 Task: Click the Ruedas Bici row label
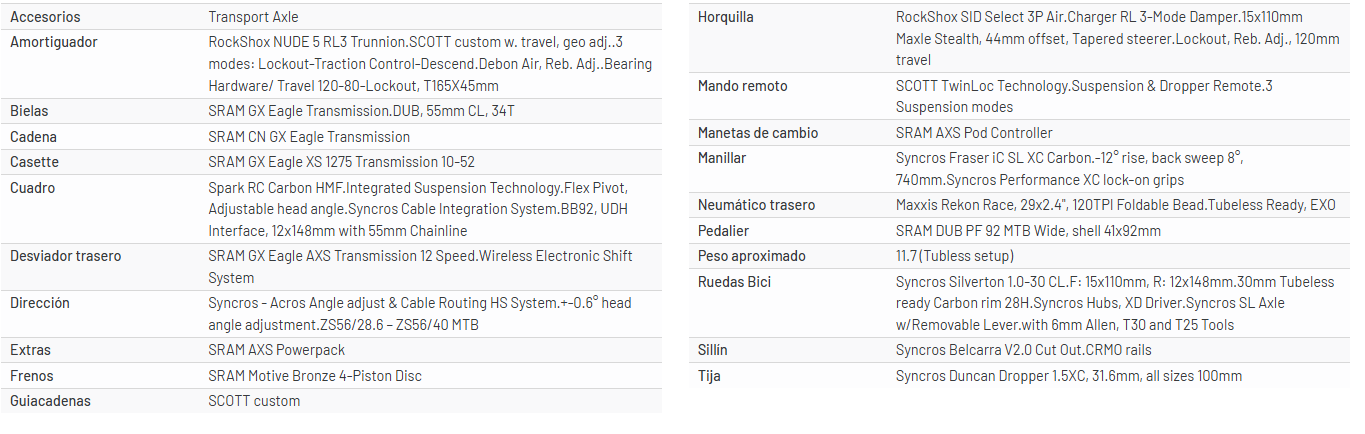point(734,282)
